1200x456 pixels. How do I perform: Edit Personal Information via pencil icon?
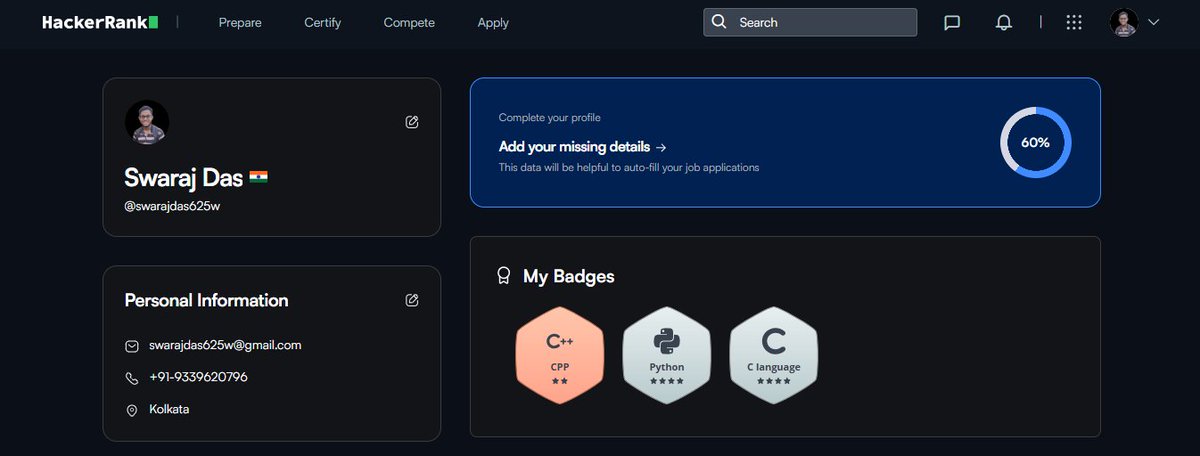(x=412, y=300)
